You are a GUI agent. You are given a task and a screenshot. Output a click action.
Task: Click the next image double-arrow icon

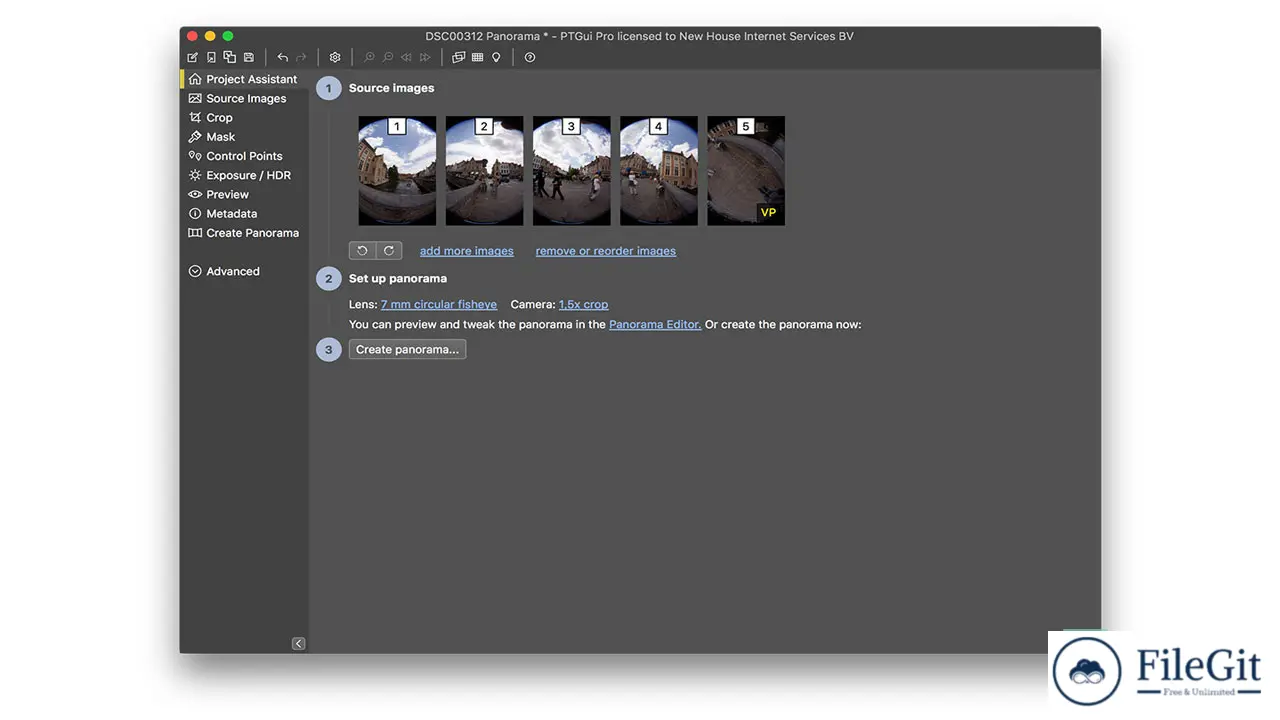[425, 57]
